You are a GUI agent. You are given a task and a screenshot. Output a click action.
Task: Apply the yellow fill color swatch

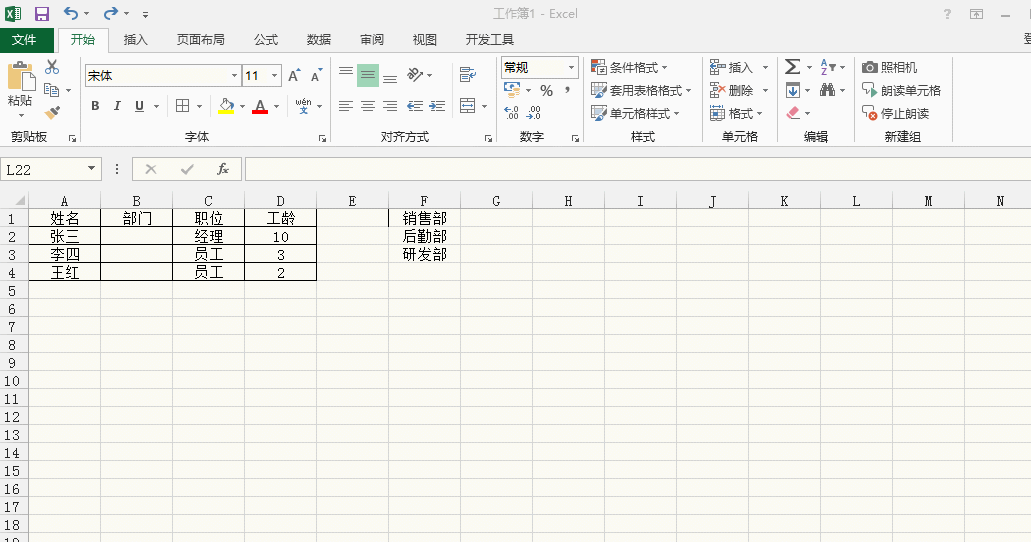[225, 106]
